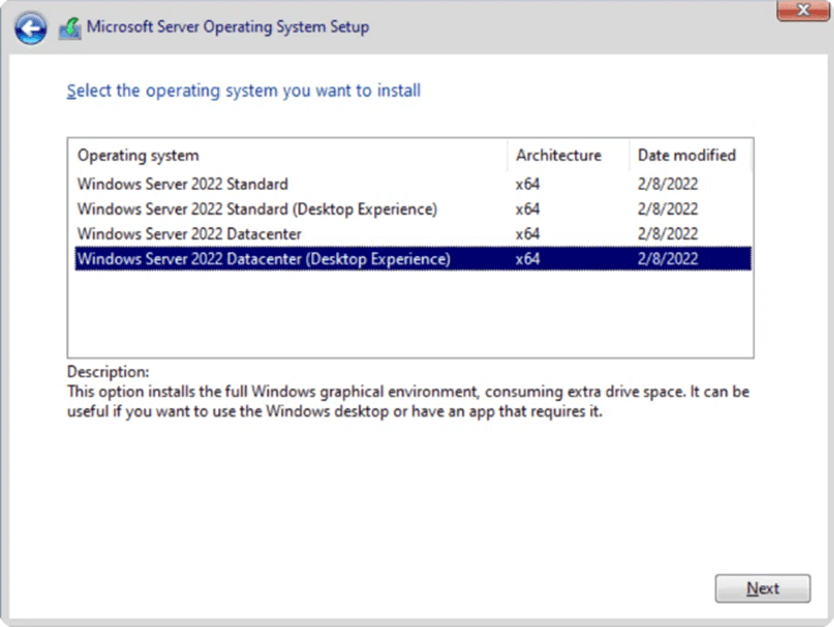Click x64 cell in the first Standard row

528,184
